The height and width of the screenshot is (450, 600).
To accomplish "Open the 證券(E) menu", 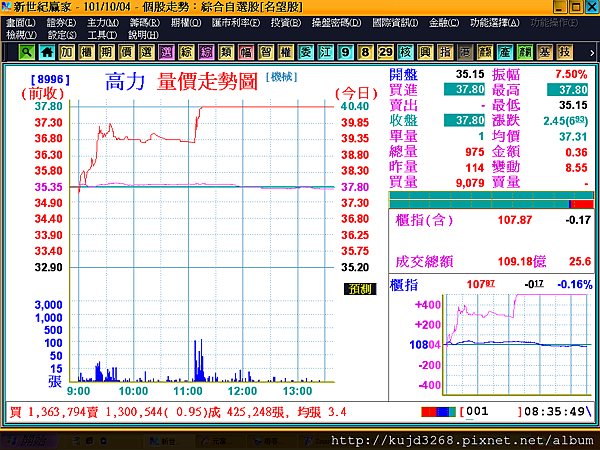I will 61,23.
